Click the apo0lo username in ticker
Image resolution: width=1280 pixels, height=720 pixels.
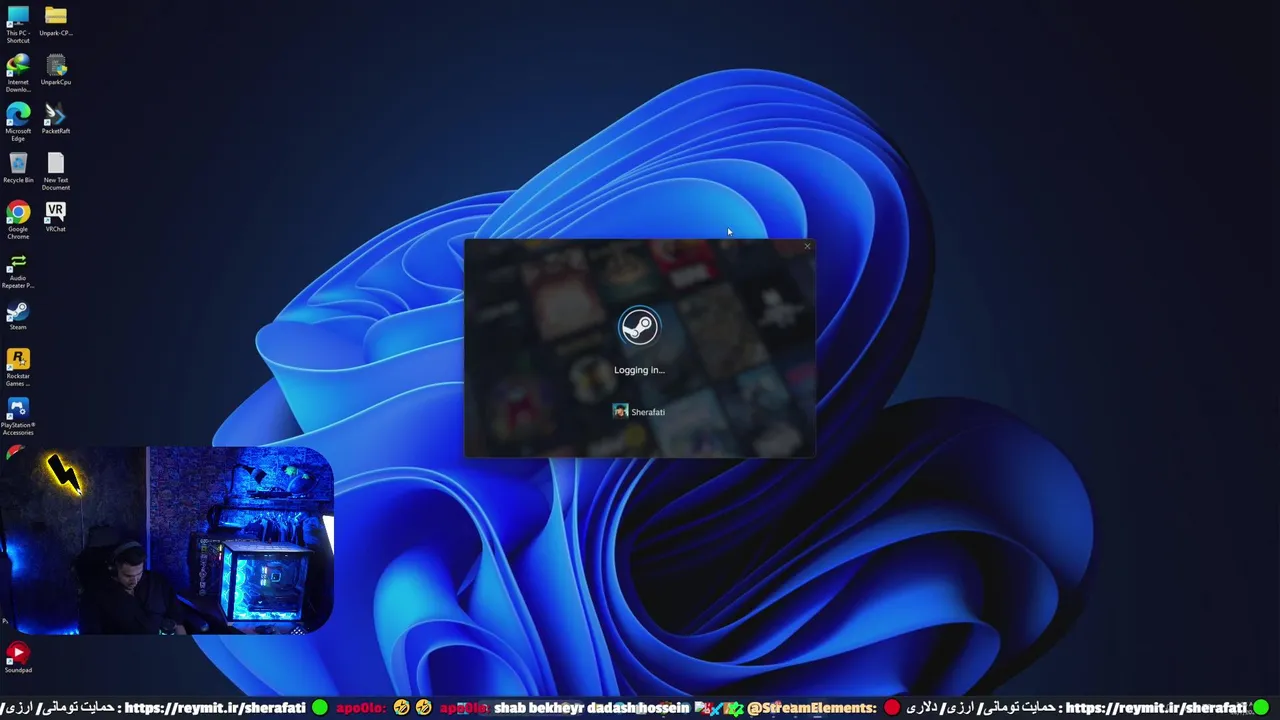click(x=360, y=708)
